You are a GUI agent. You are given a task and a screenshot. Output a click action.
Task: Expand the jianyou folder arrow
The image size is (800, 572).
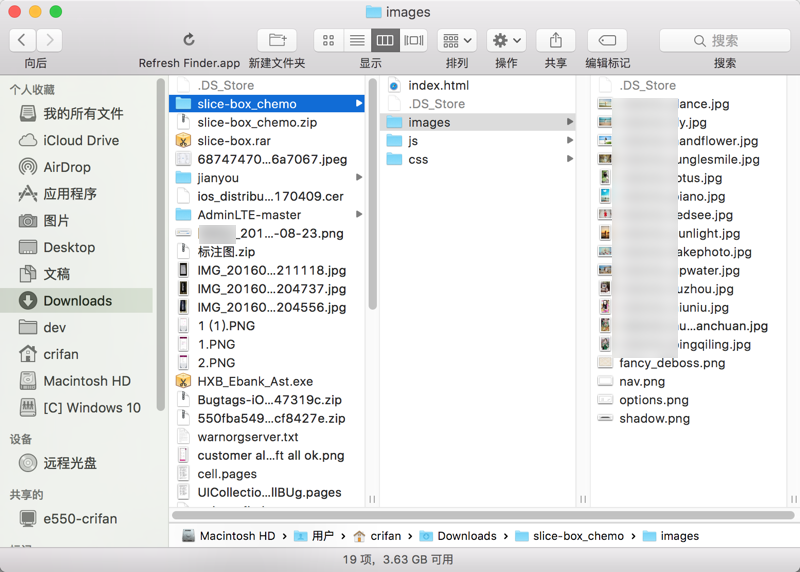(x=359, y=178)
